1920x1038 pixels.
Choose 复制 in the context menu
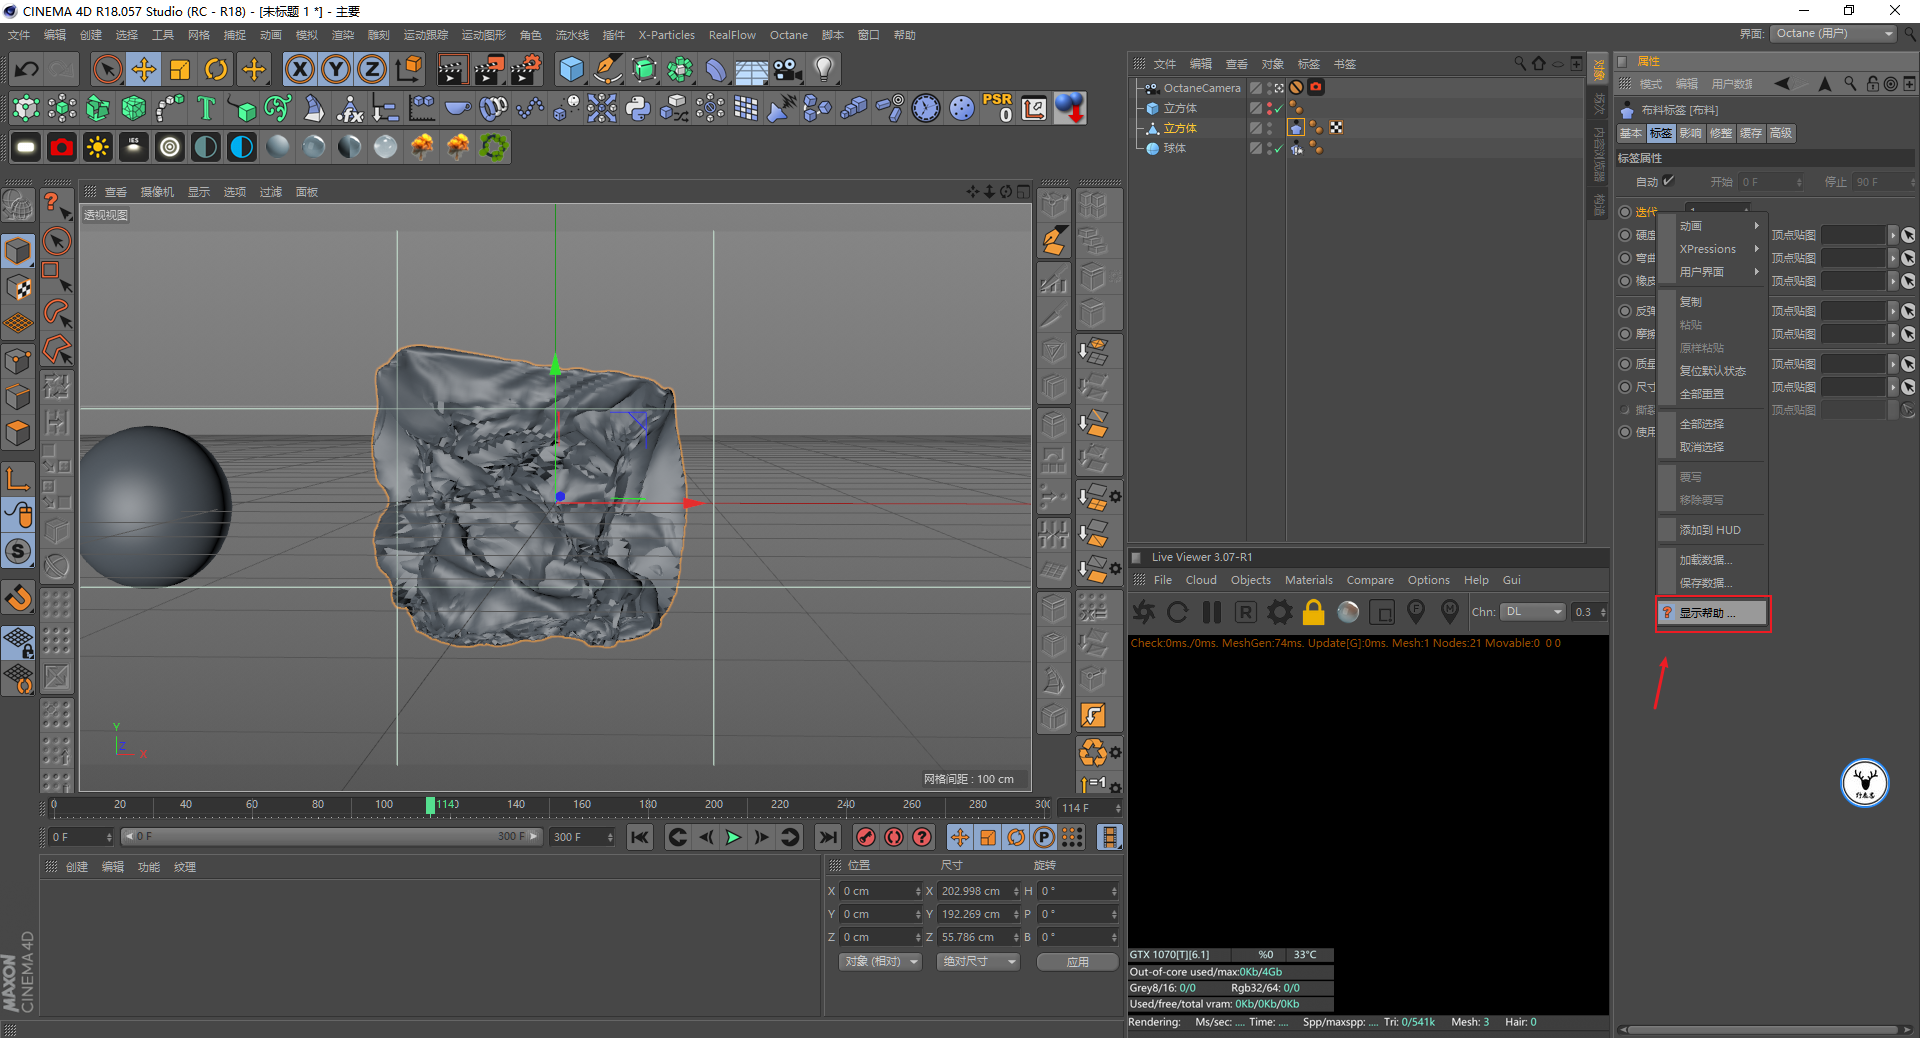click(x=1712, y=302)
